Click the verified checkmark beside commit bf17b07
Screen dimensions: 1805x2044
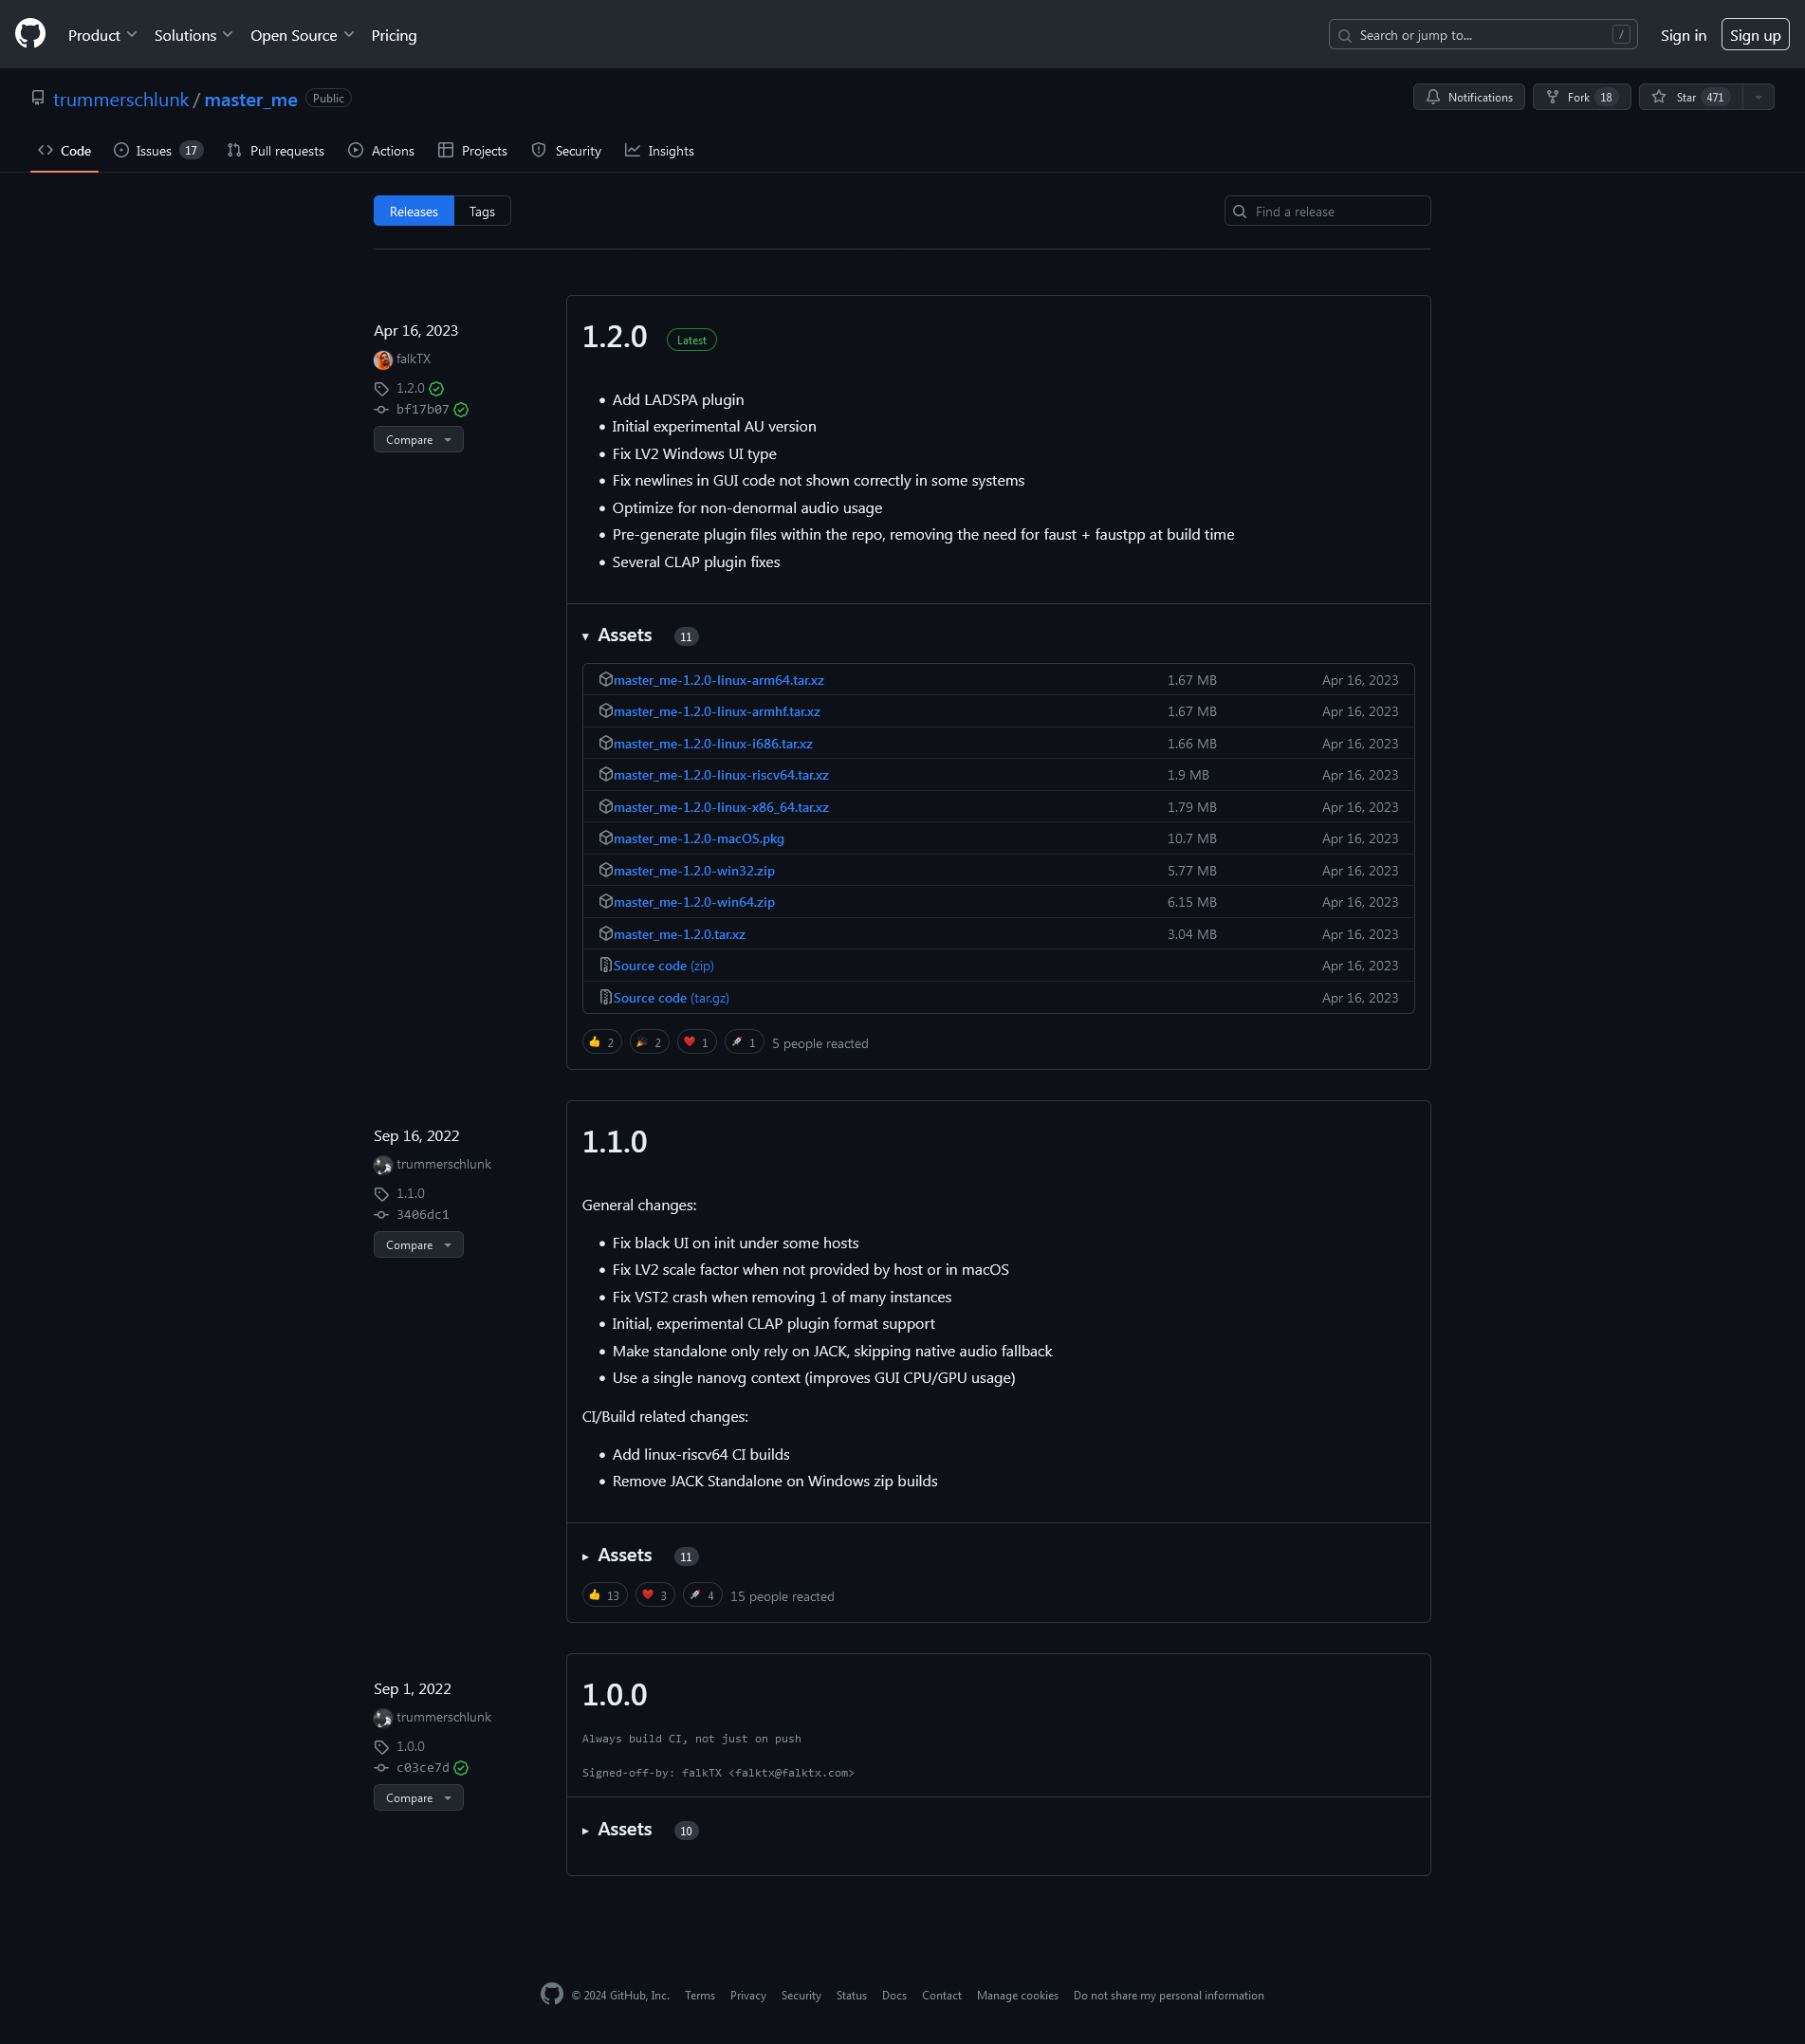coord(461,410)
